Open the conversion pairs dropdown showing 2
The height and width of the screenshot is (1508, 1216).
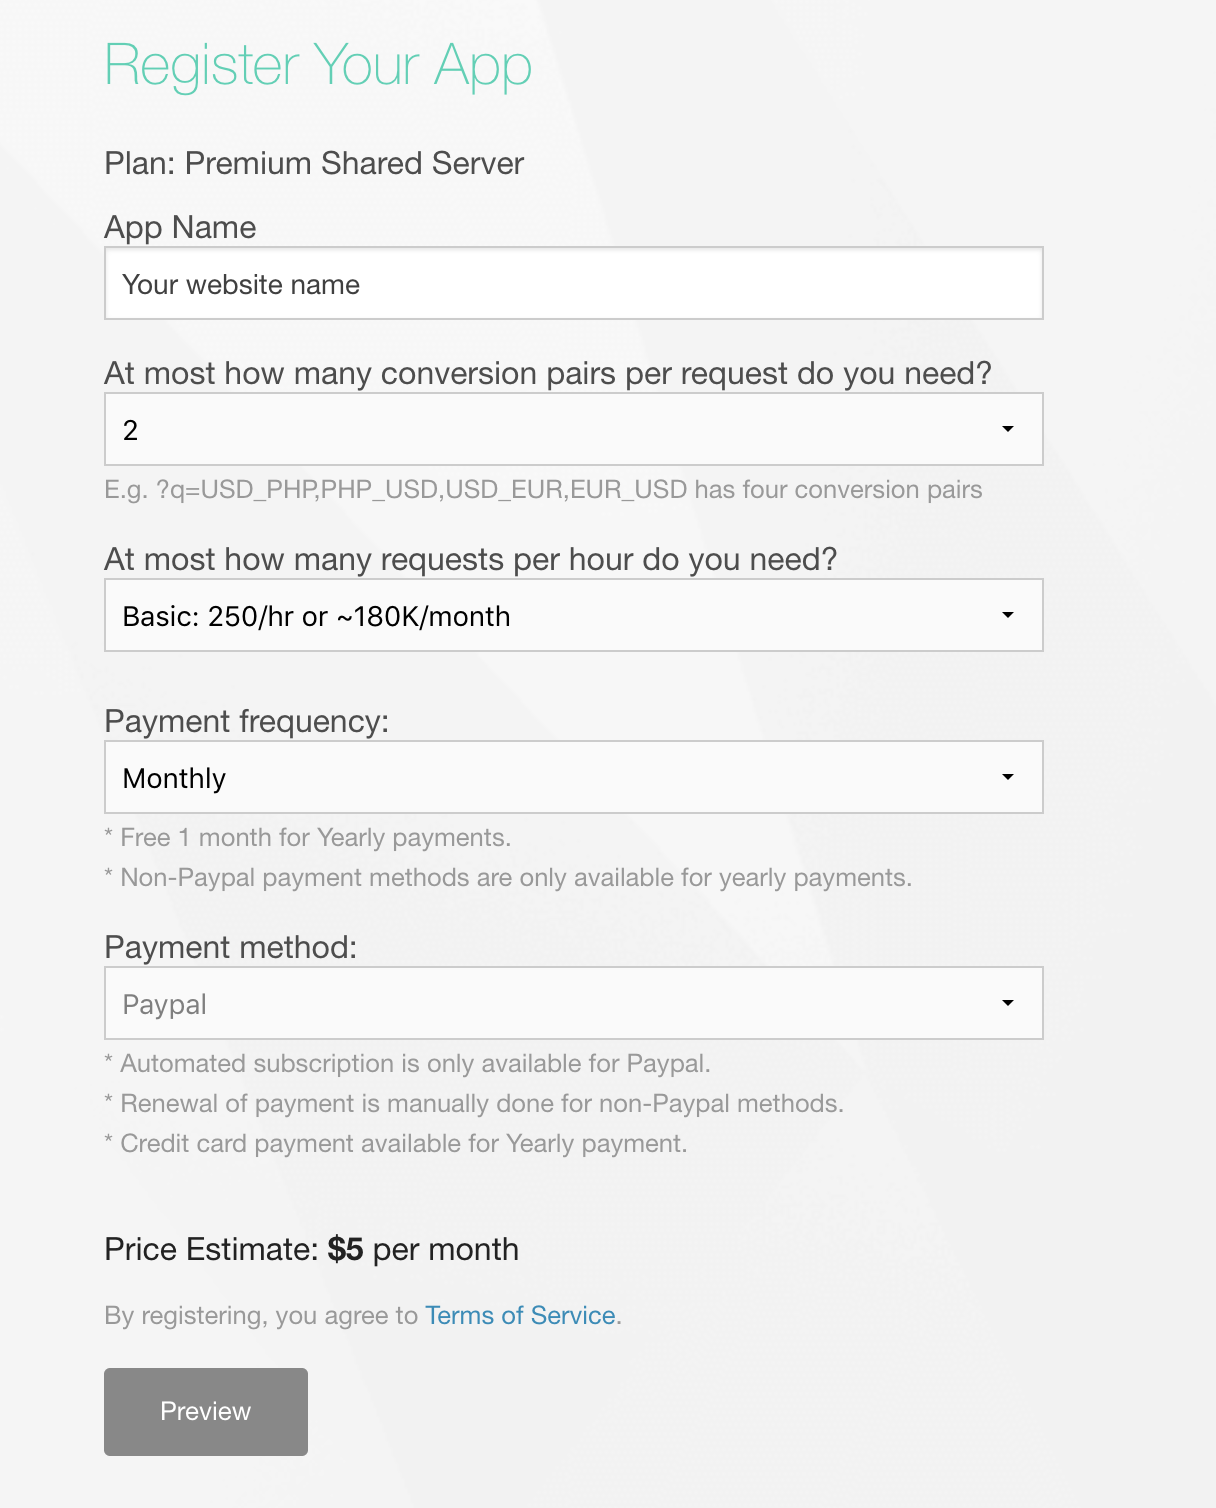574,429
